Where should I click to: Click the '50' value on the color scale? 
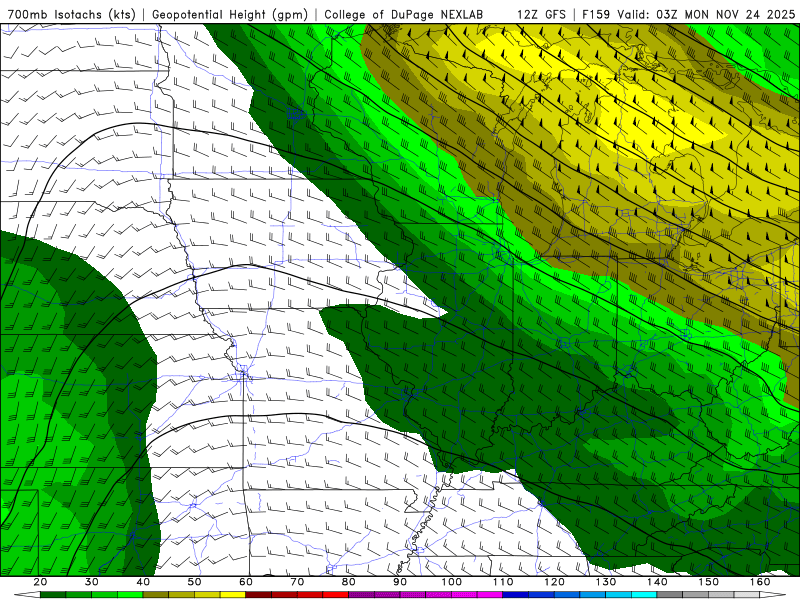(x=194, y=582)
